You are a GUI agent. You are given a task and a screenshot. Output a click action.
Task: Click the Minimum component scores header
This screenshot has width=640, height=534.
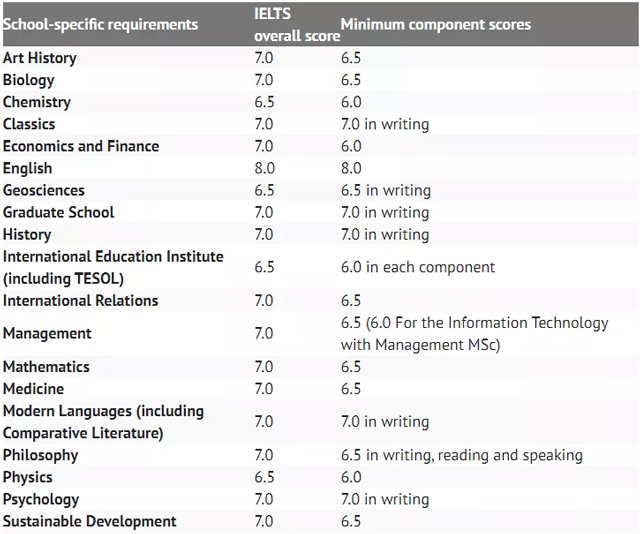tap(436, 24)
